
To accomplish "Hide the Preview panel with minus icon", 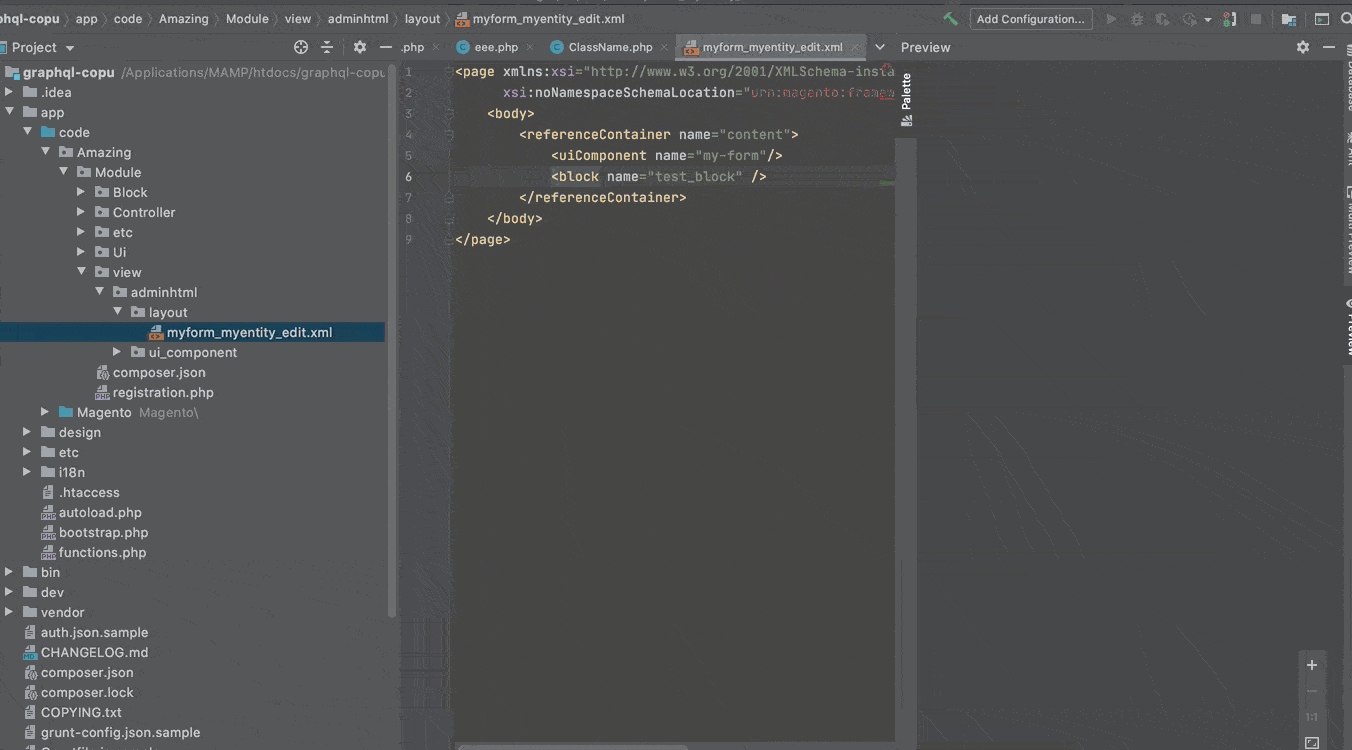I will point(1329,47).
